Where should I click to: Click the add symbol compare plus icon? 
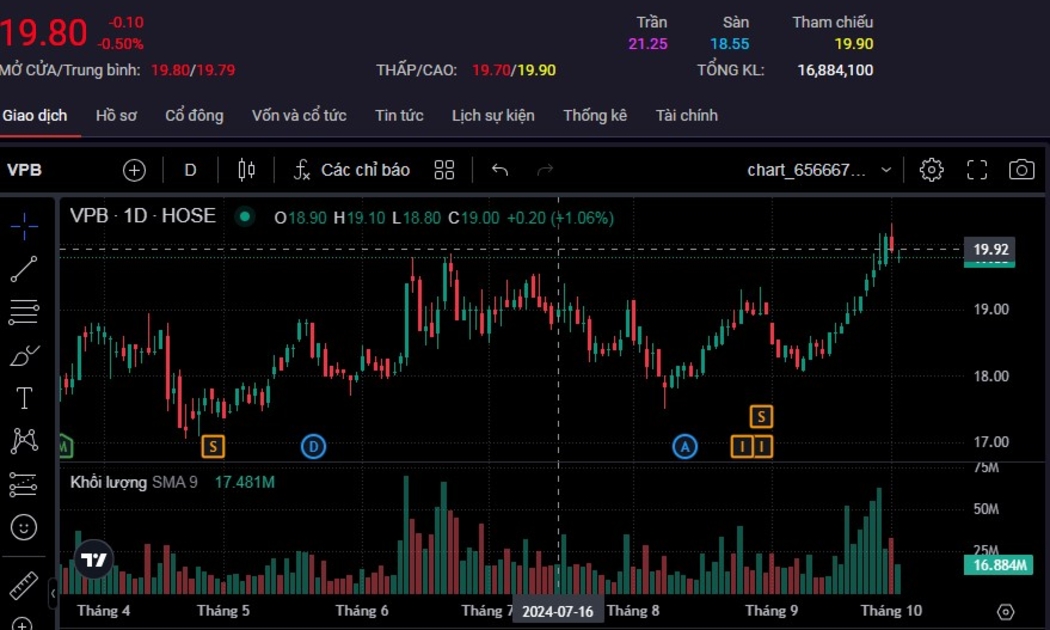click(x=134, y=170)
